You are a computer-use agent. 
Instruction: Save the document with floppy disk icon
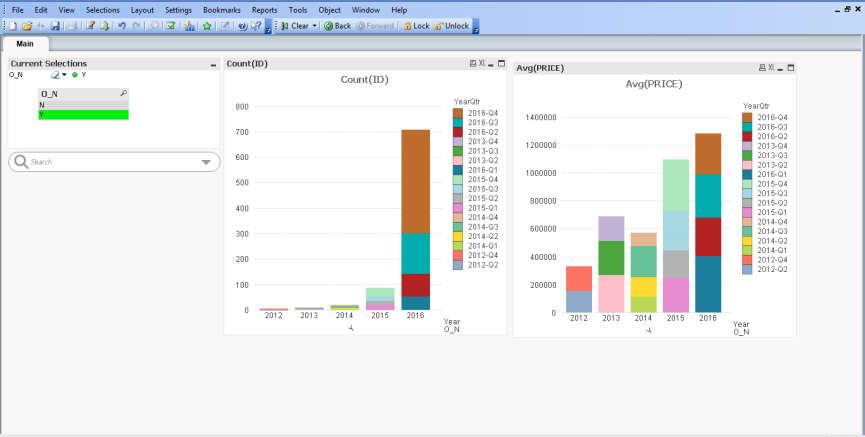coord(55,26)
